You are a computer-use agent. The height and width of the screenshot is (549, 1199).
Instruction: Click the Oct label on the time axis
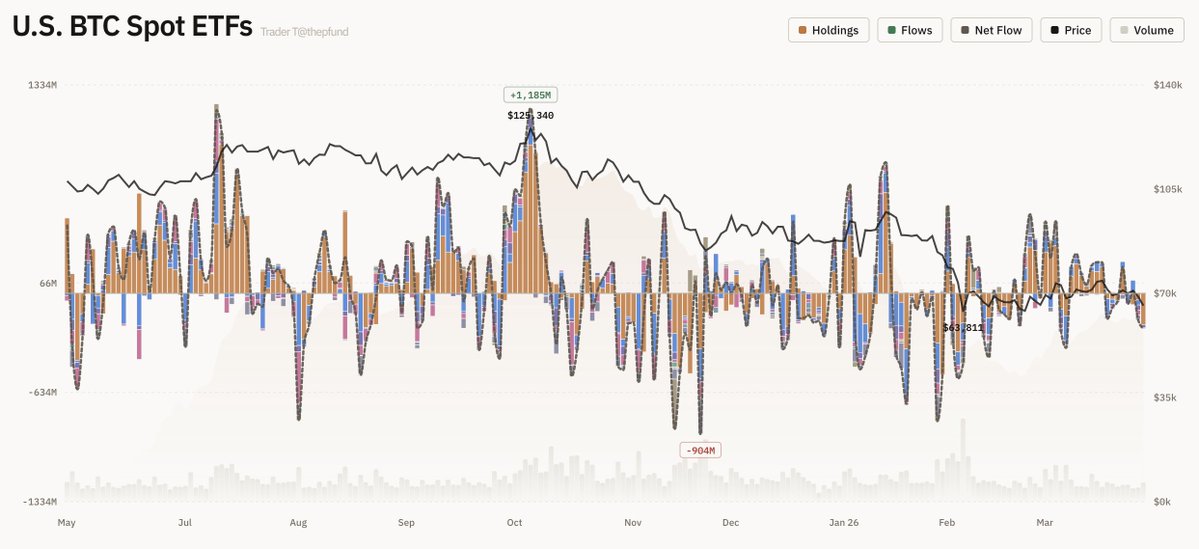(515, 523)
